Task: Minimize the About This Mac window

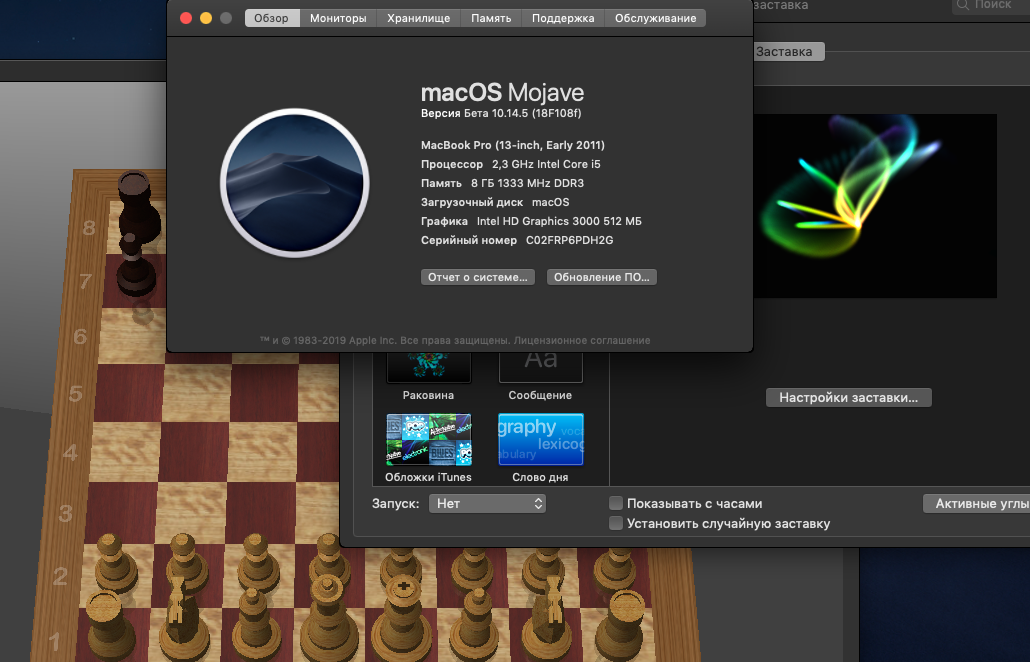Action: tap(206, 18)
